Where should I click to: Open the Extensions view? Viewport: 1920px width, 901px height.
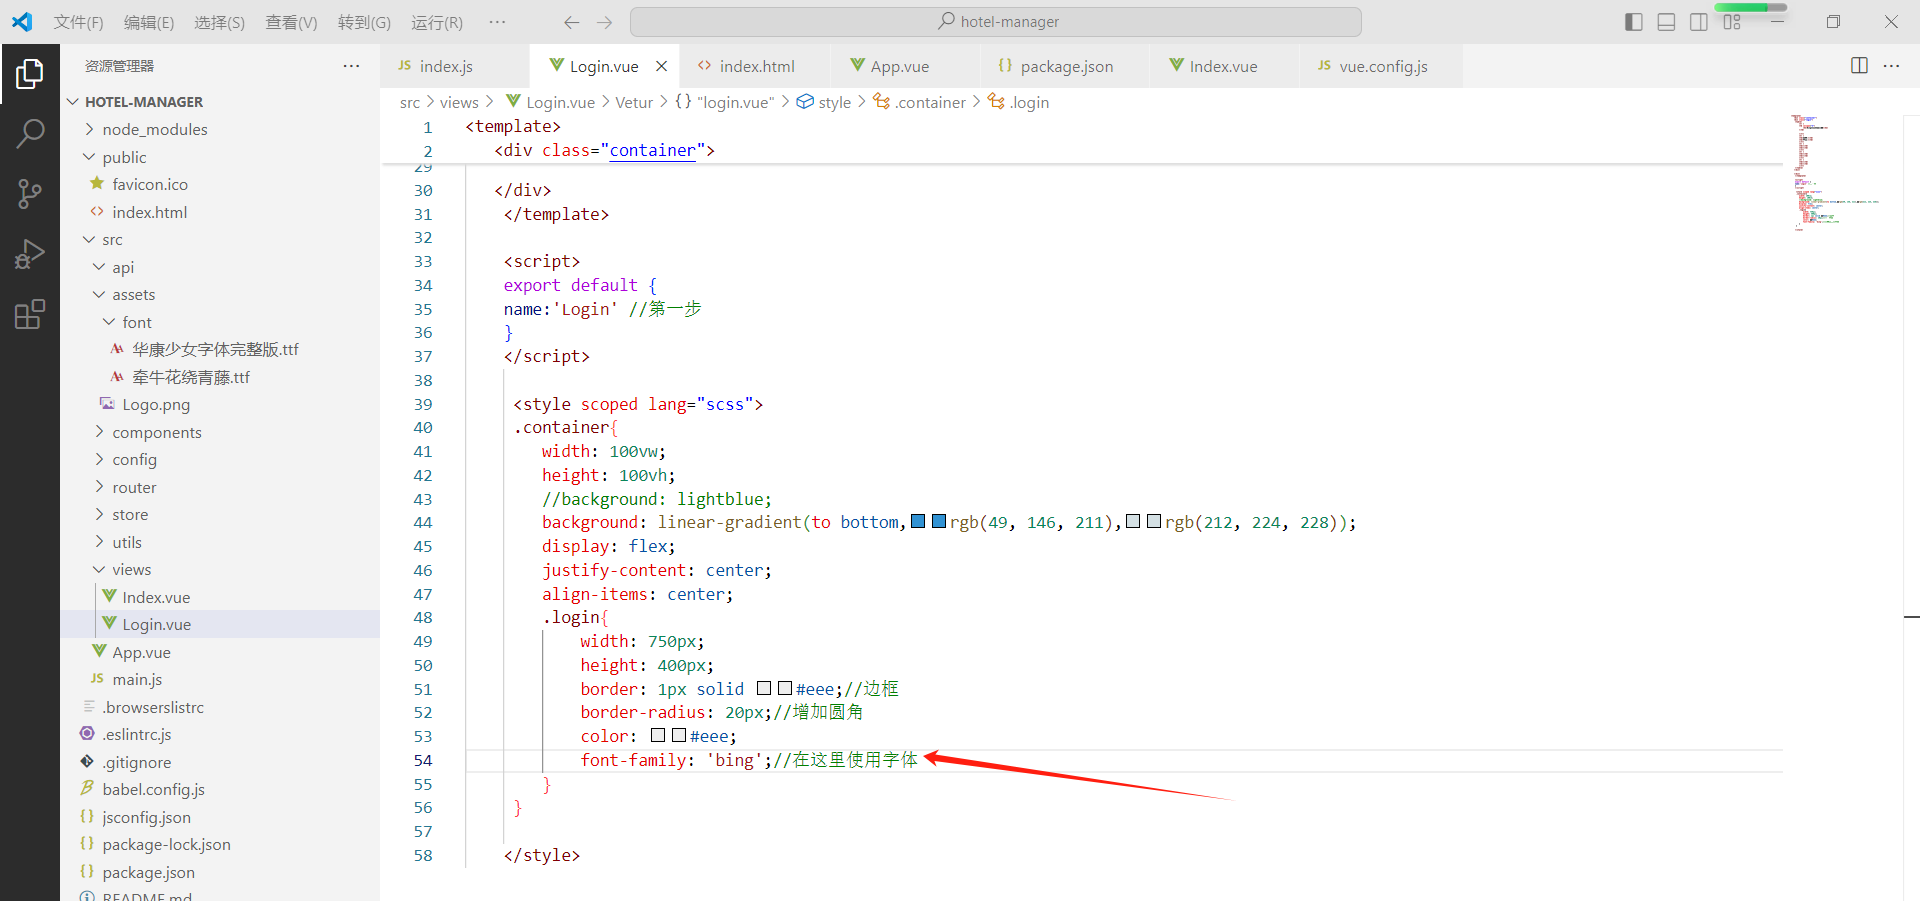pos(30,314)
